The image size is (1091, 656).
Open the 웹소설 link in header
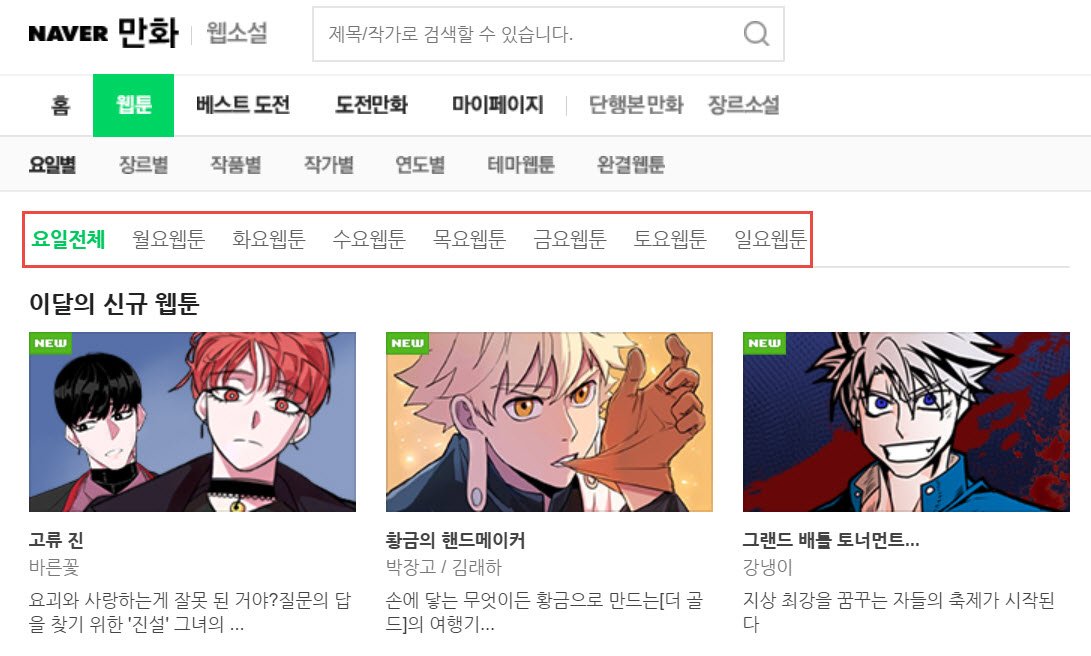click(237, 33)
